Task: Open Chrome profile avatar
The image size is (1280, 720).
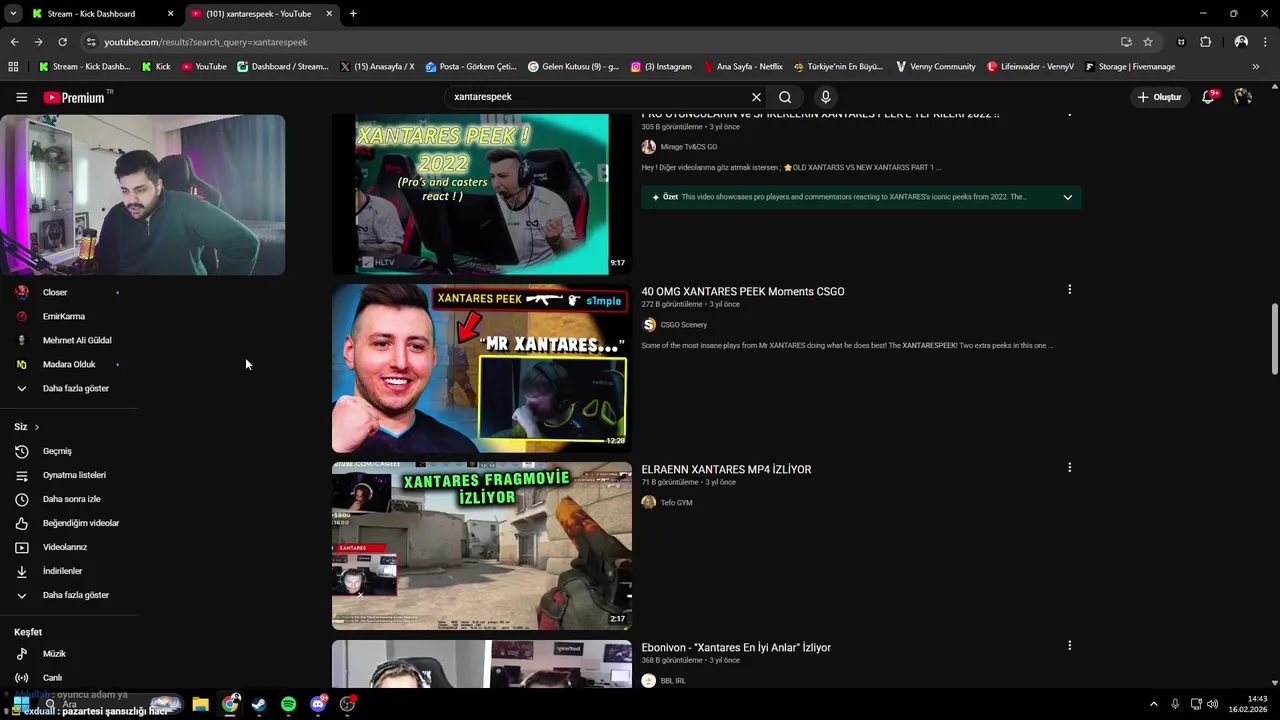Action: click(1241, 42)
